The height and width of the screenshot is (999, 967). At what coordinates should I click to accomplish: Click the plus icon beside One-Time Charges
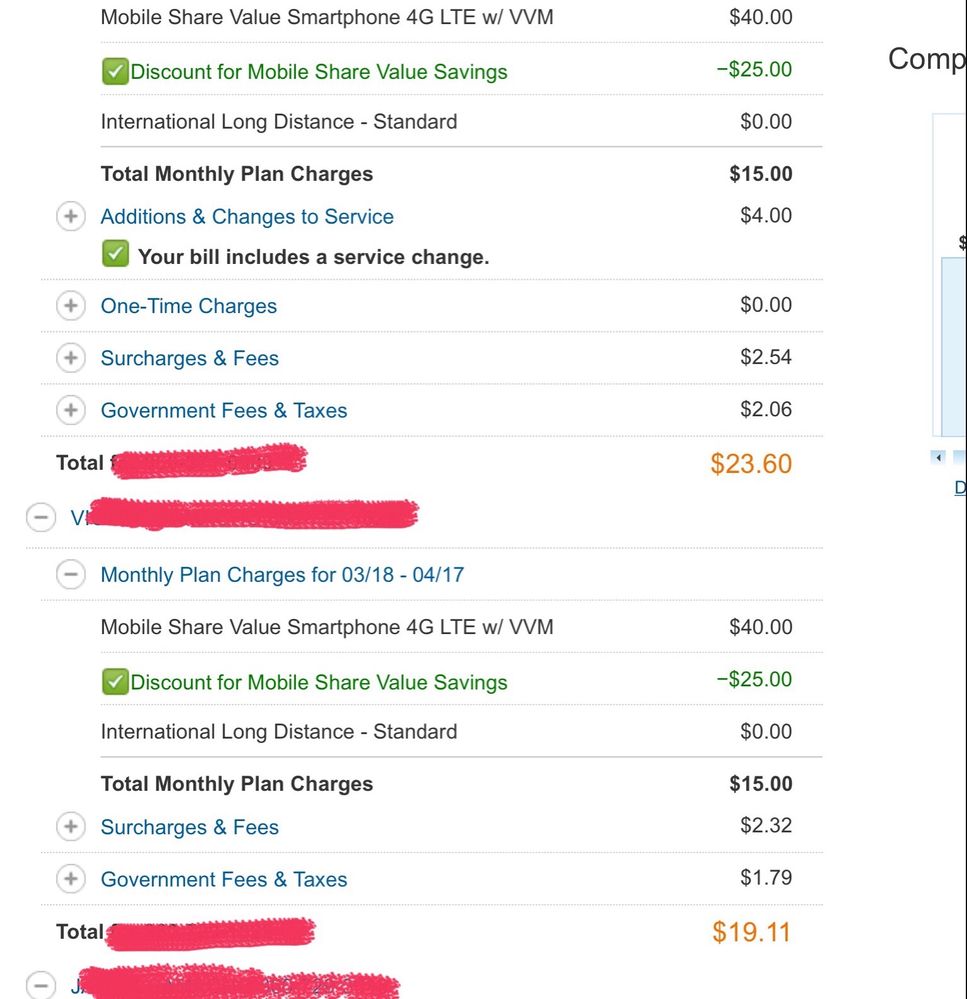(70, 306)
